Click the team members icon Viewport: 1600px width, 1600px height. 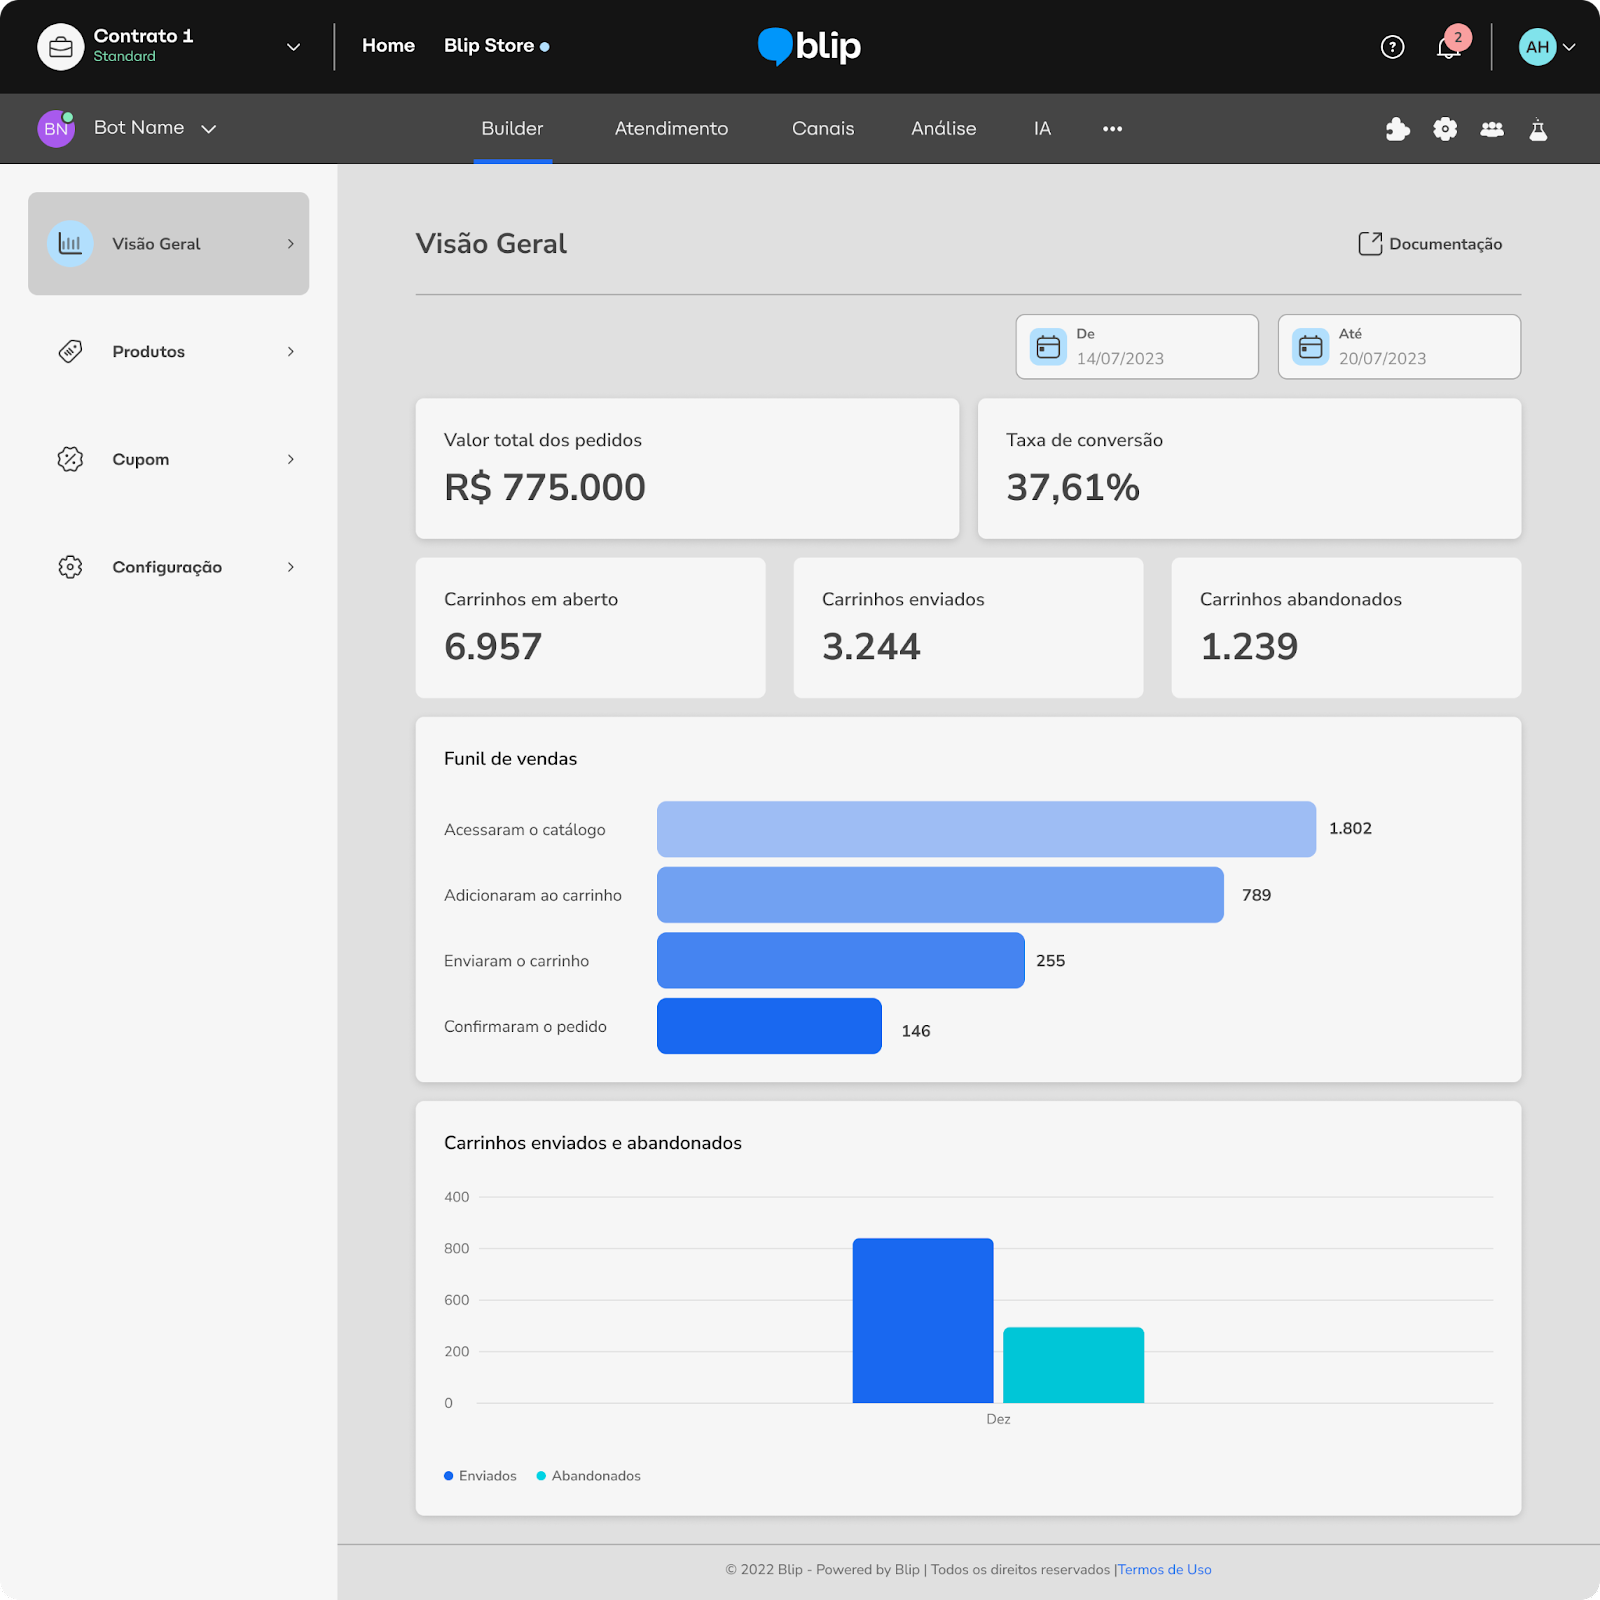(1491, 129)
